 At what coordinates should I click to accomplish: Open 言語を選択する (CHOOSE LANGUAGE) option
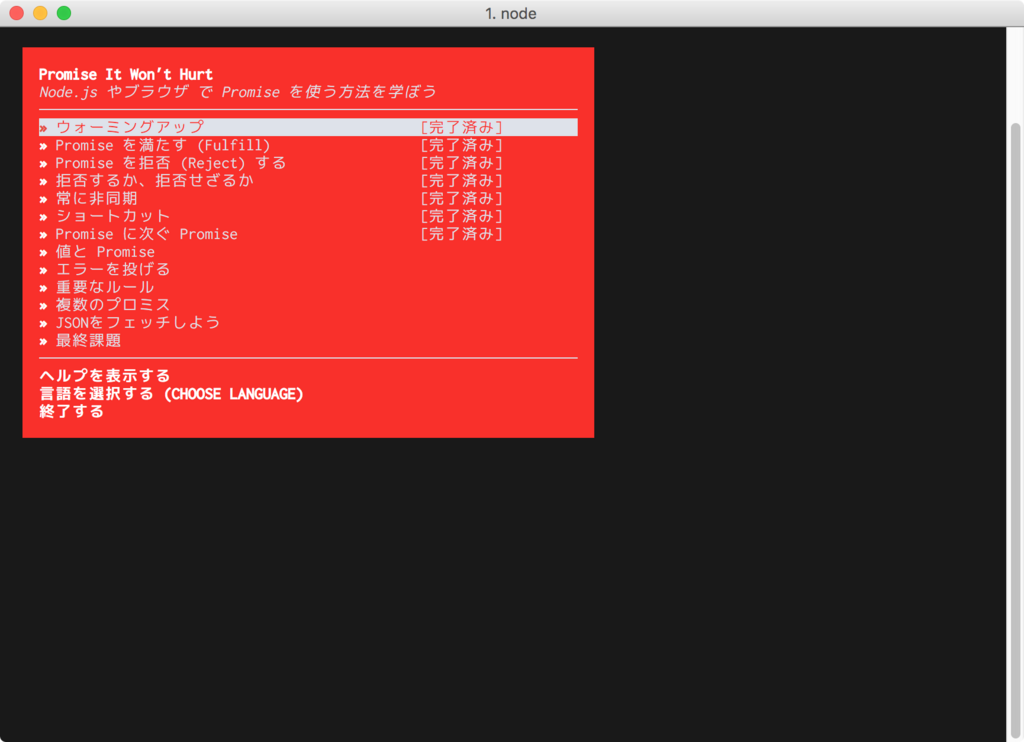click(171, 393)
